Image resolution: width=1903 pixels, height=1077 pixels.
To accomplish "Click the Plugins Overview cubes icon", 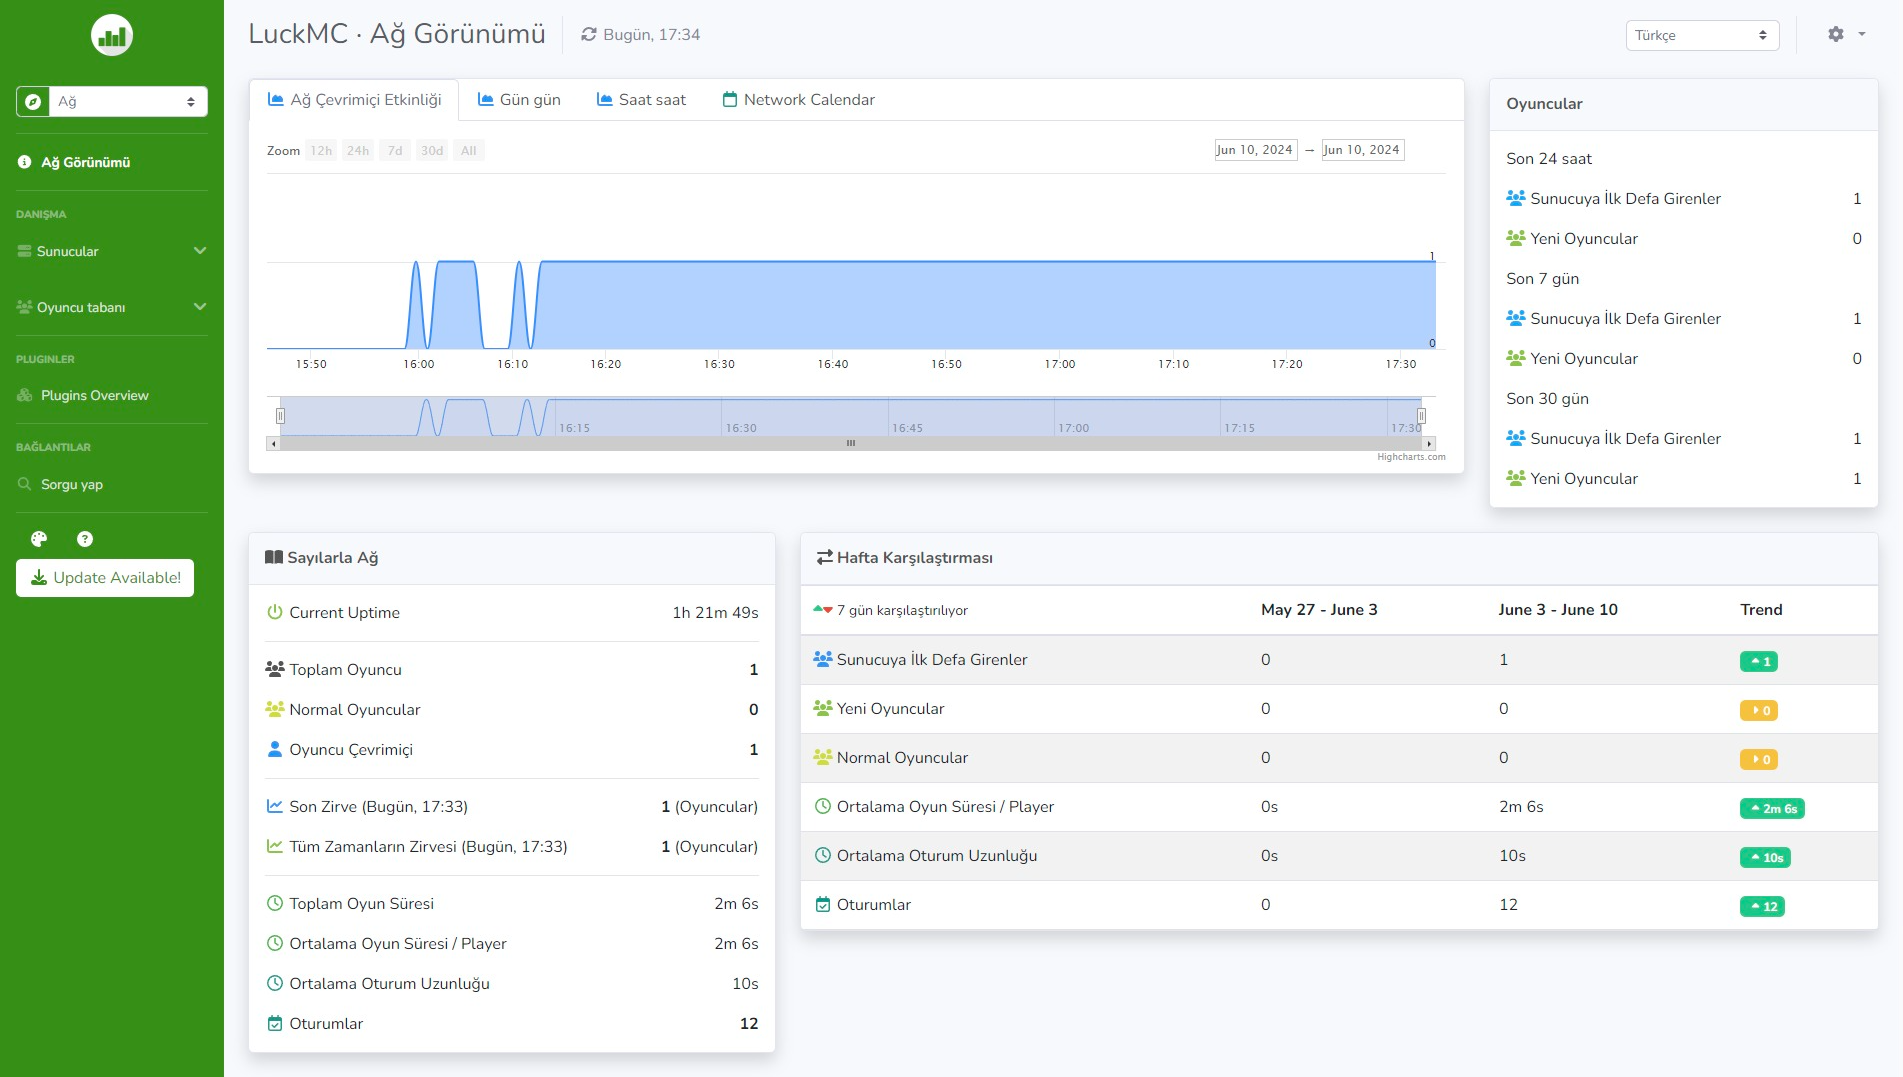I will (25, 395).
